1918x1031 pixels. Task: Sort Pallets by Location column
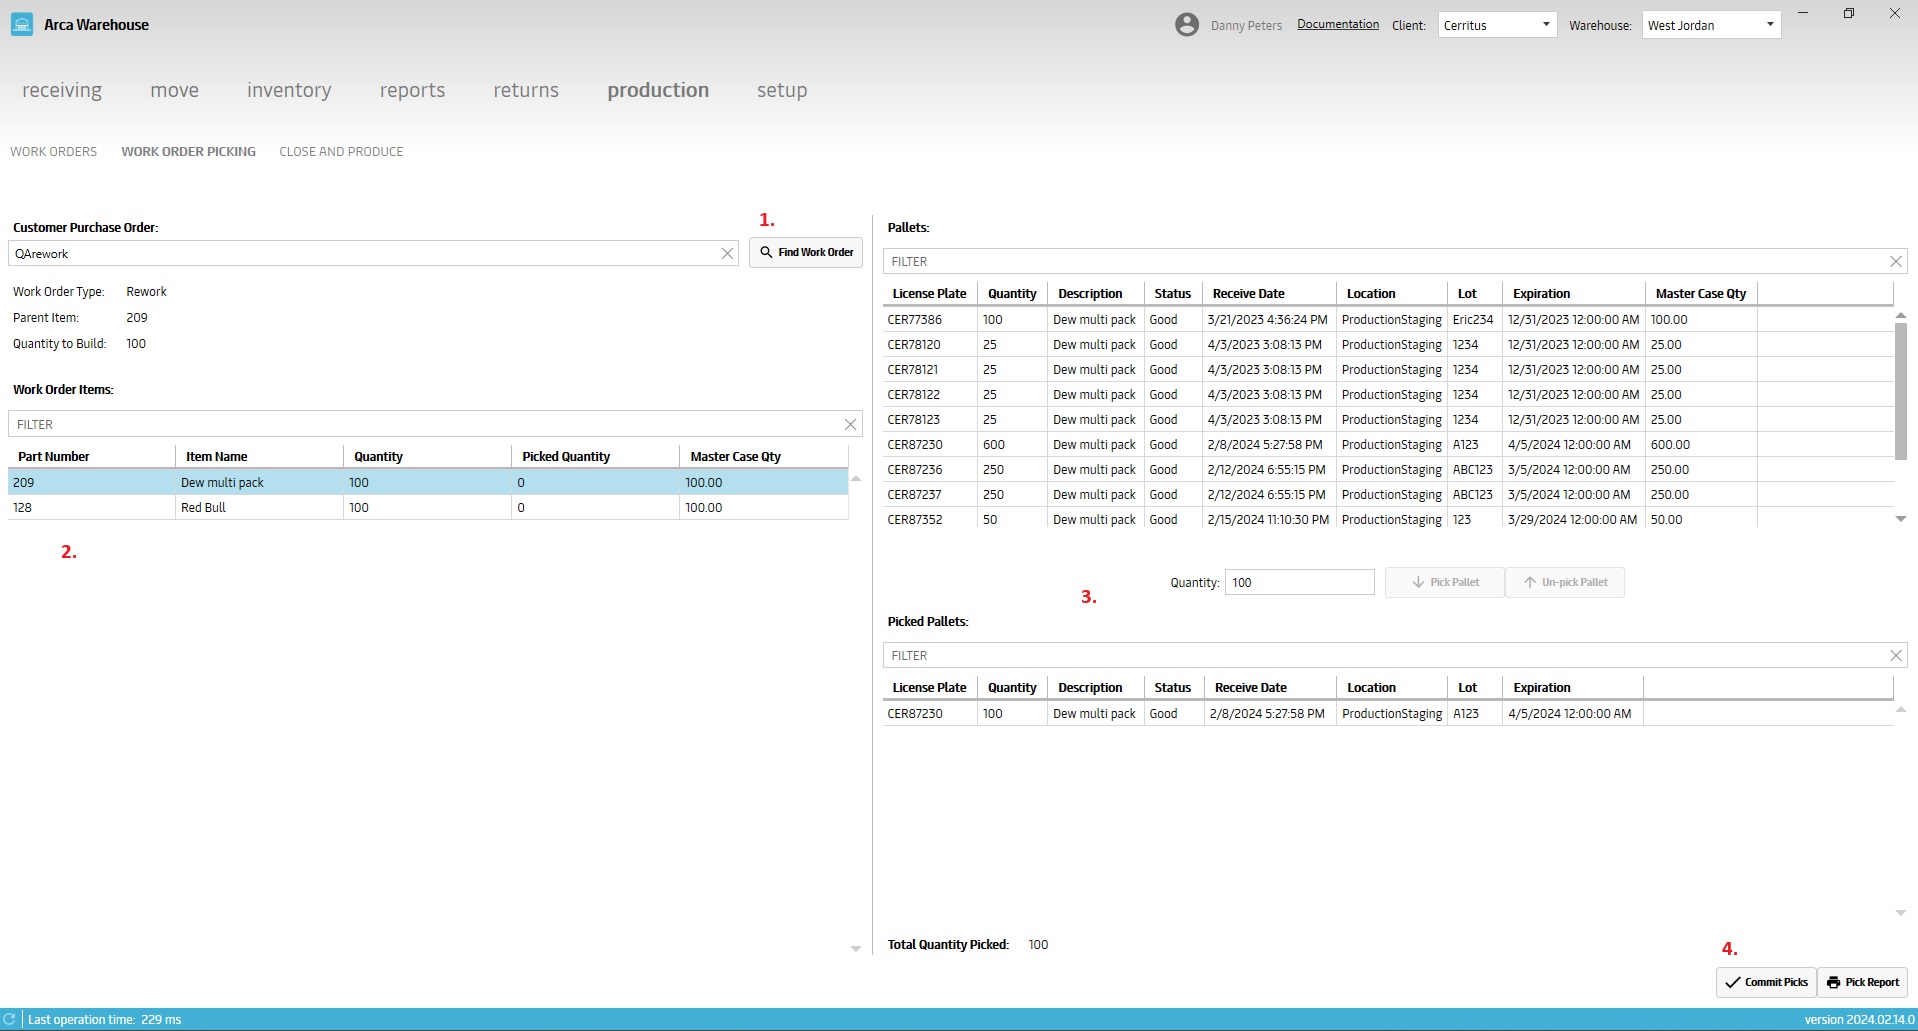(x=1391, y=293)
